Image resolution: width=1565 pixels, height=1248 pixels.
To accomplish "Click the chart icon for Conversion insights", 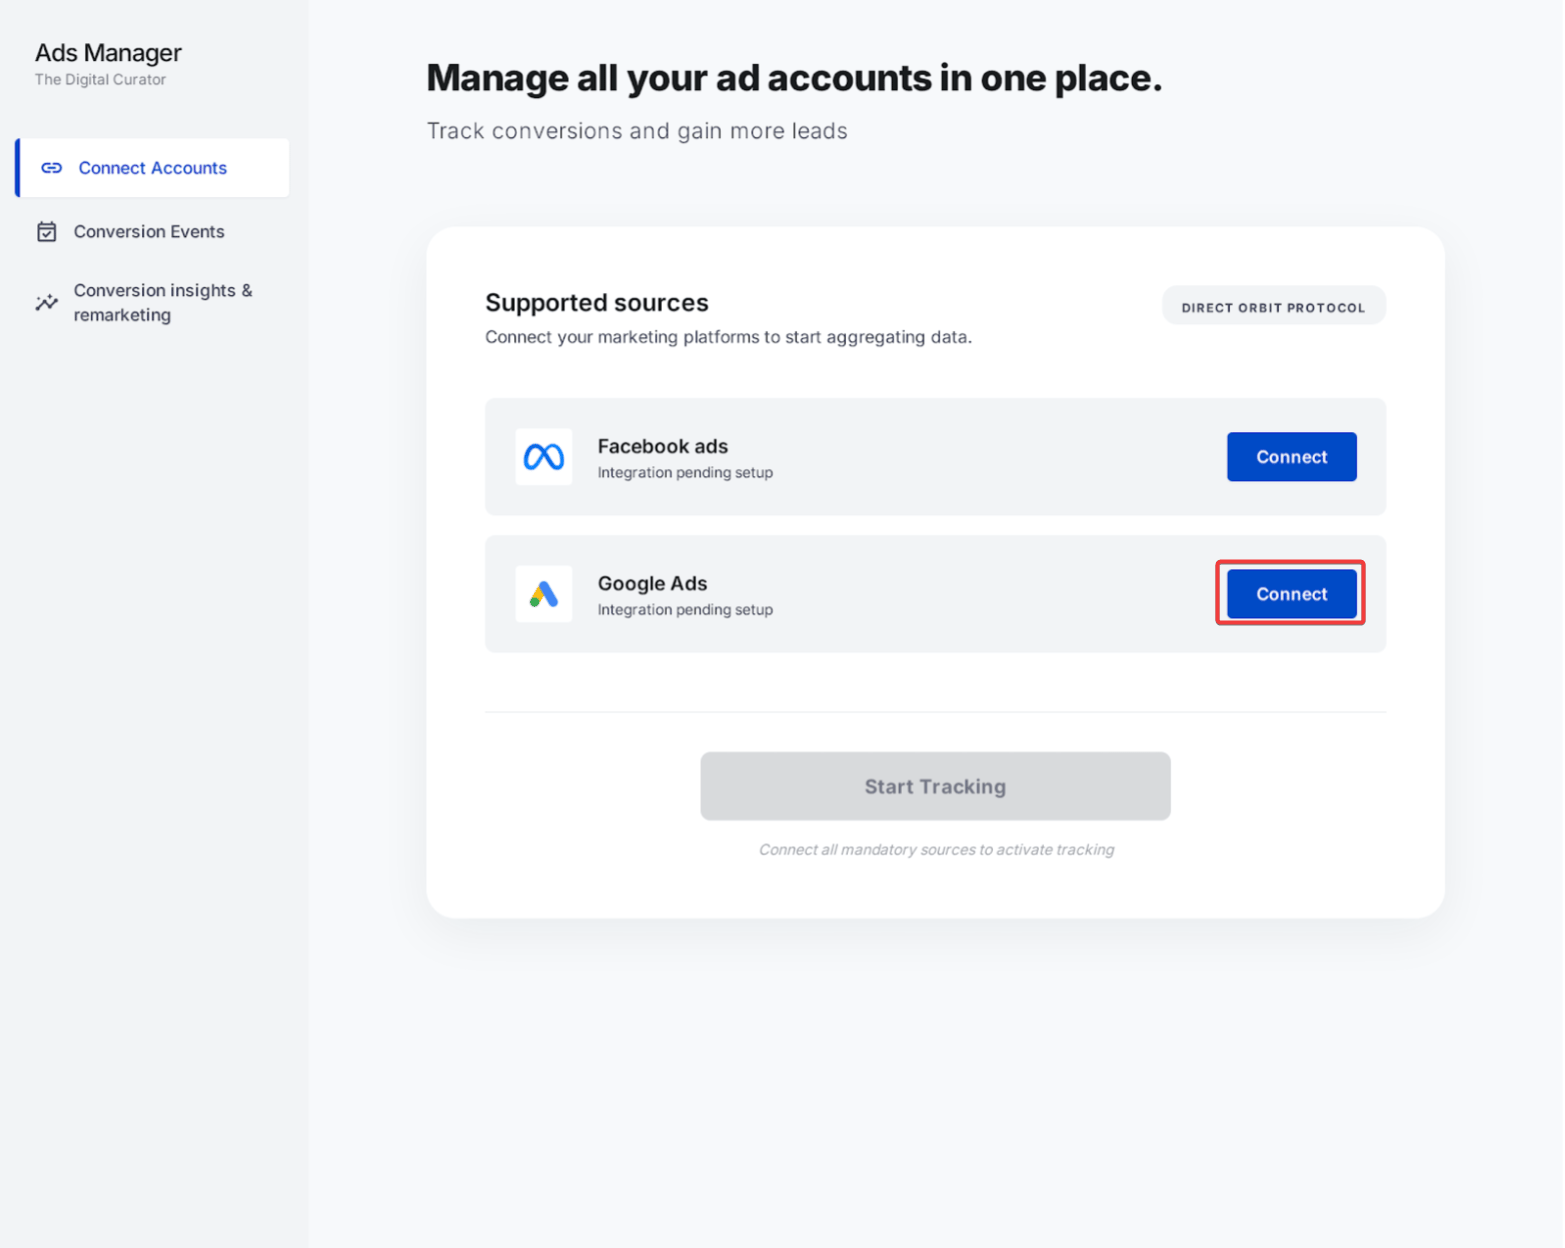I will (x=47, y=302).
